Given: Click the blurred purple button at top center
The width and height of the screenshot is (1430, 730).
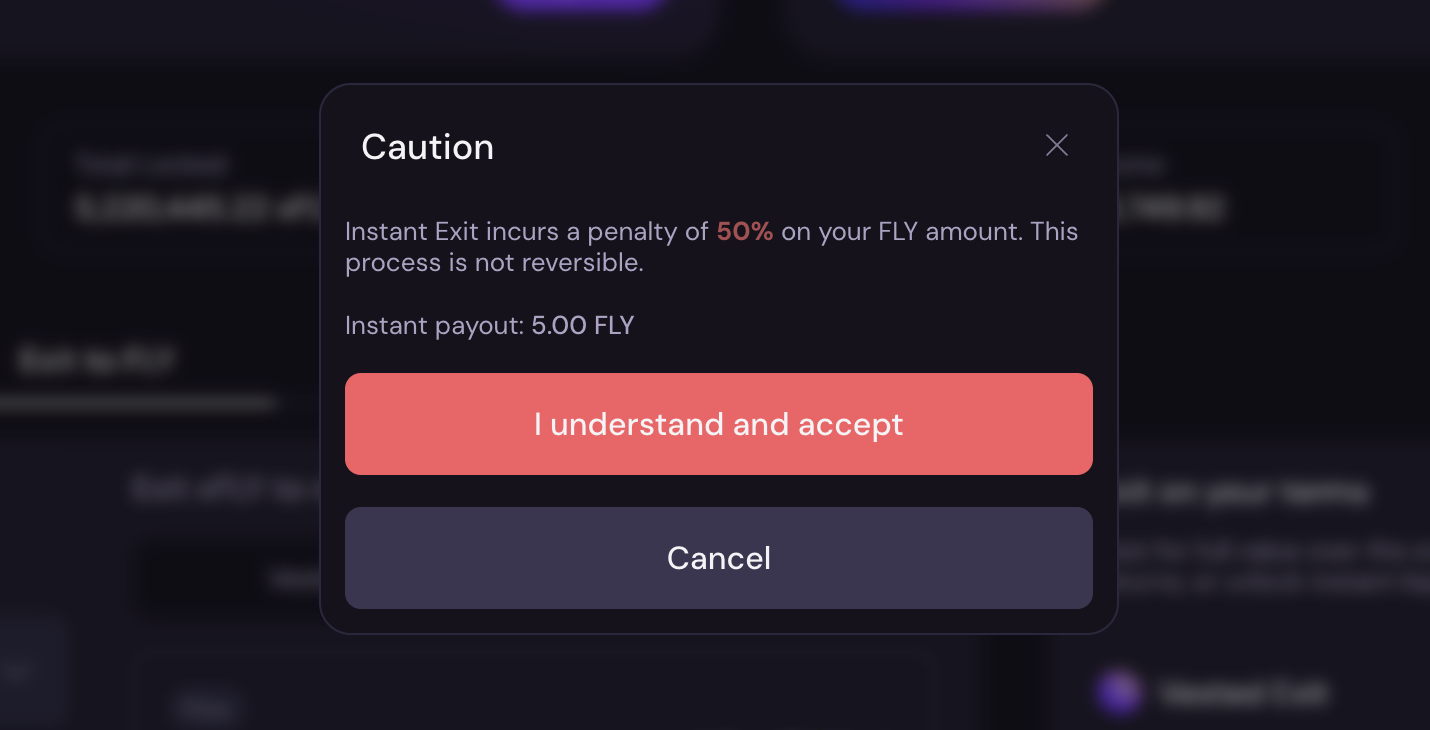Looking at the screenshot, I should (583, 4).
